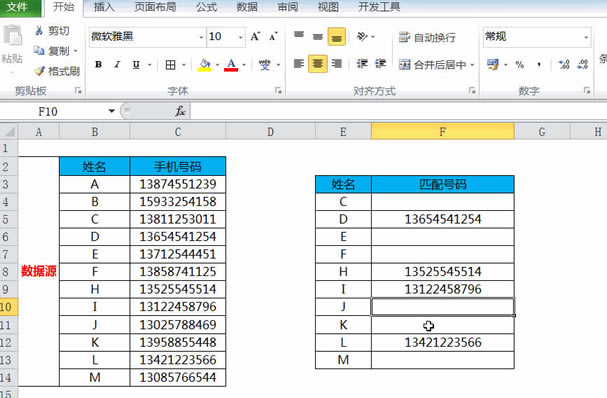The image size is (607, 398).
Task: Open the Number group dialog launcher
Action: pos(587,90)
